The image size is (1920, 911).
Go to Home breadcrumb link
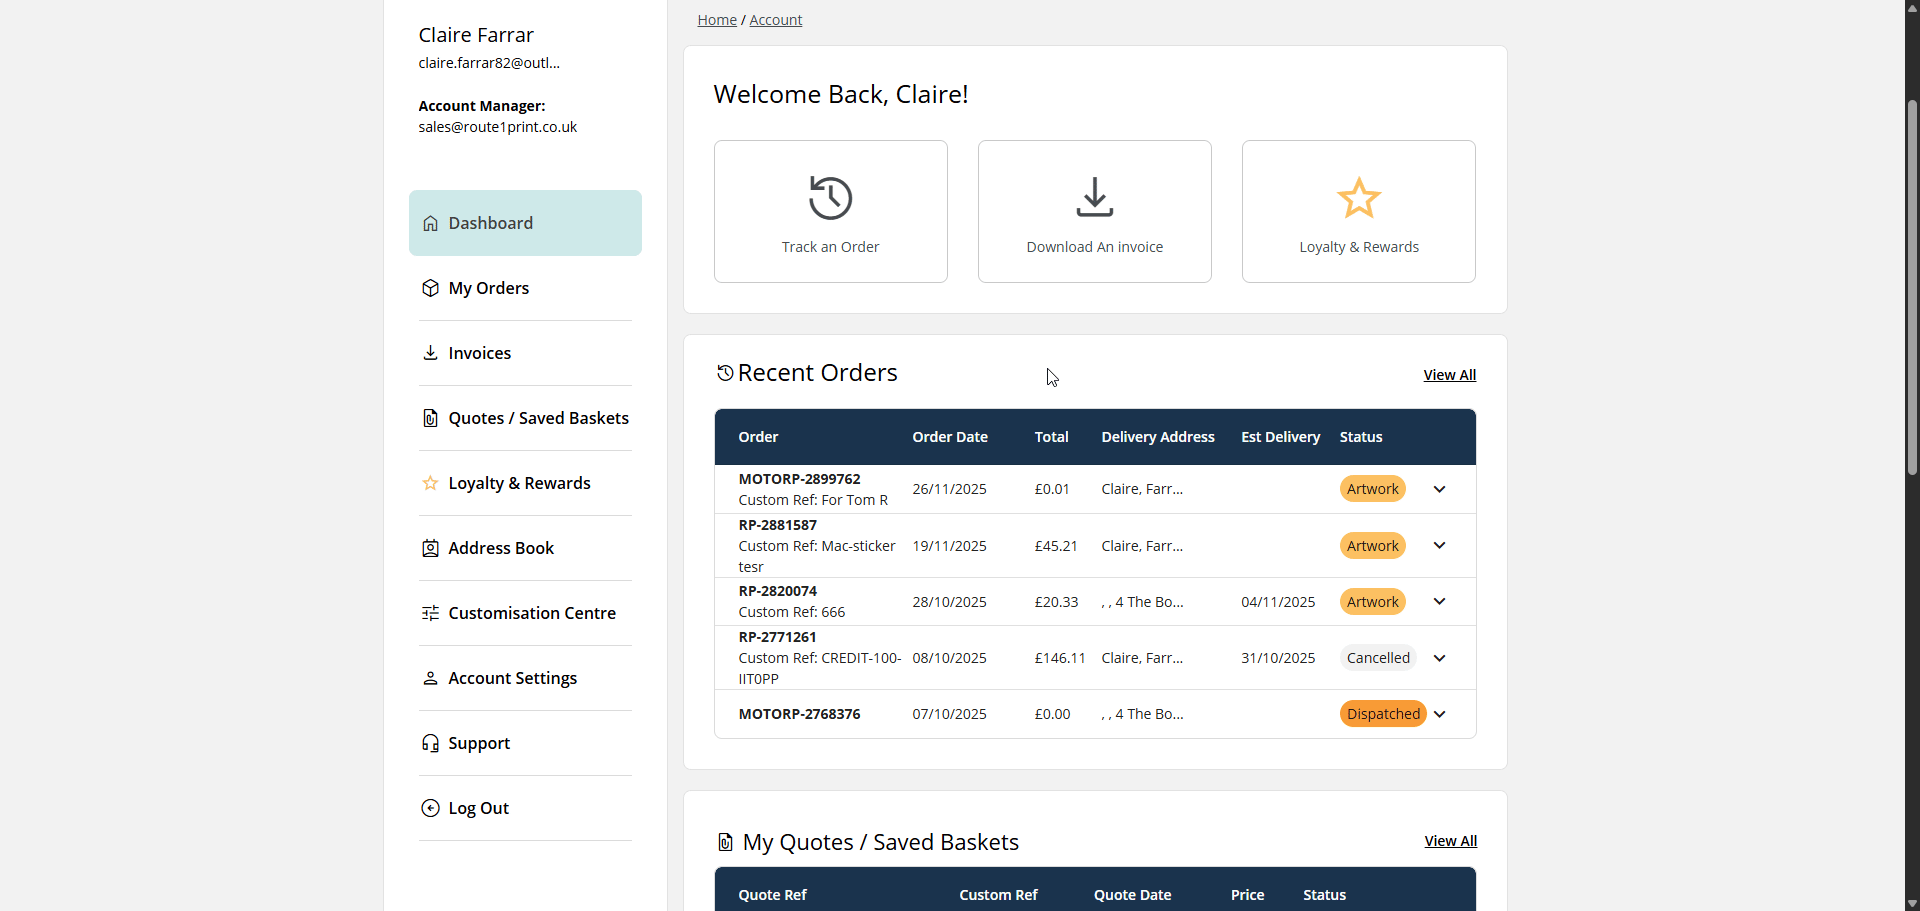[x=716, y=20]
